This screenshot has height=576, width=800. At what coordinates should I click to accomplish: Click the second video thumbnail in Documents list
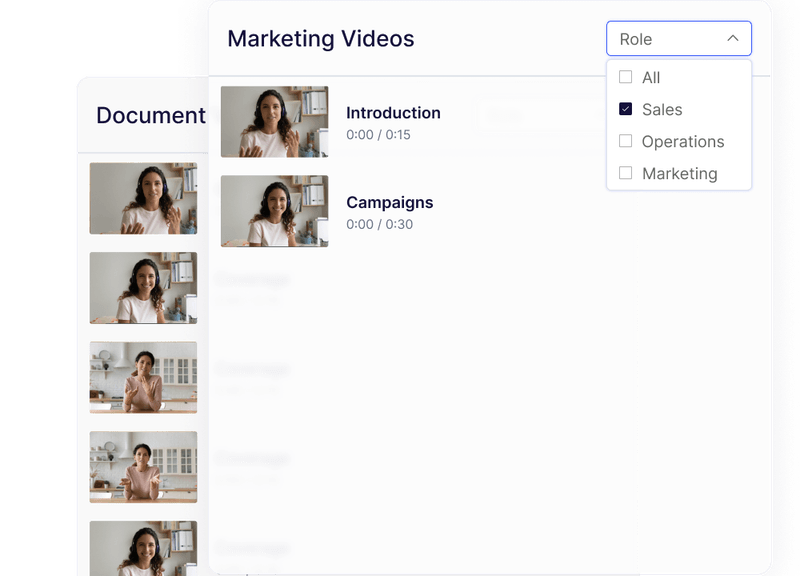point(143,288)
